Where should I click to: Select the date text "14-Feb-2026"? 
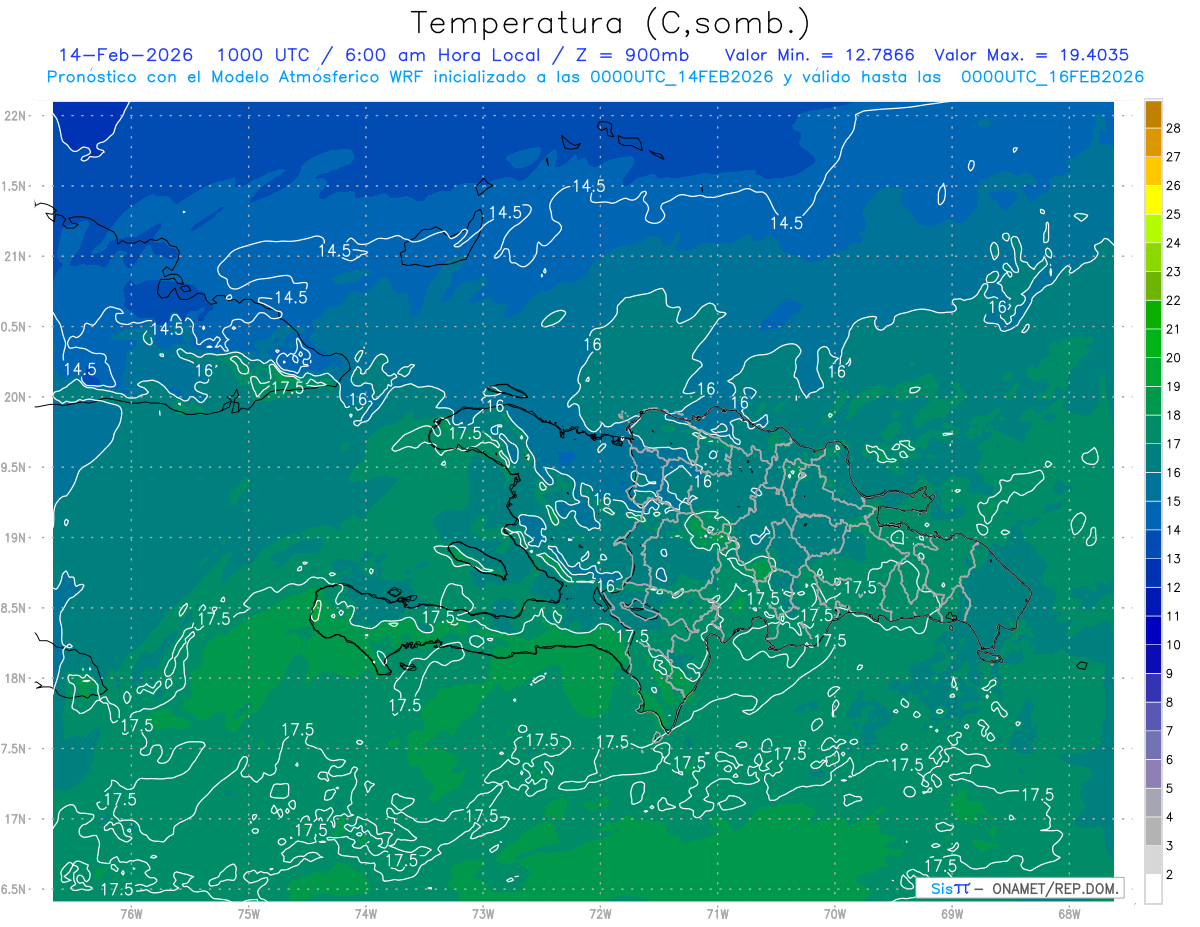tap(126, 55)
